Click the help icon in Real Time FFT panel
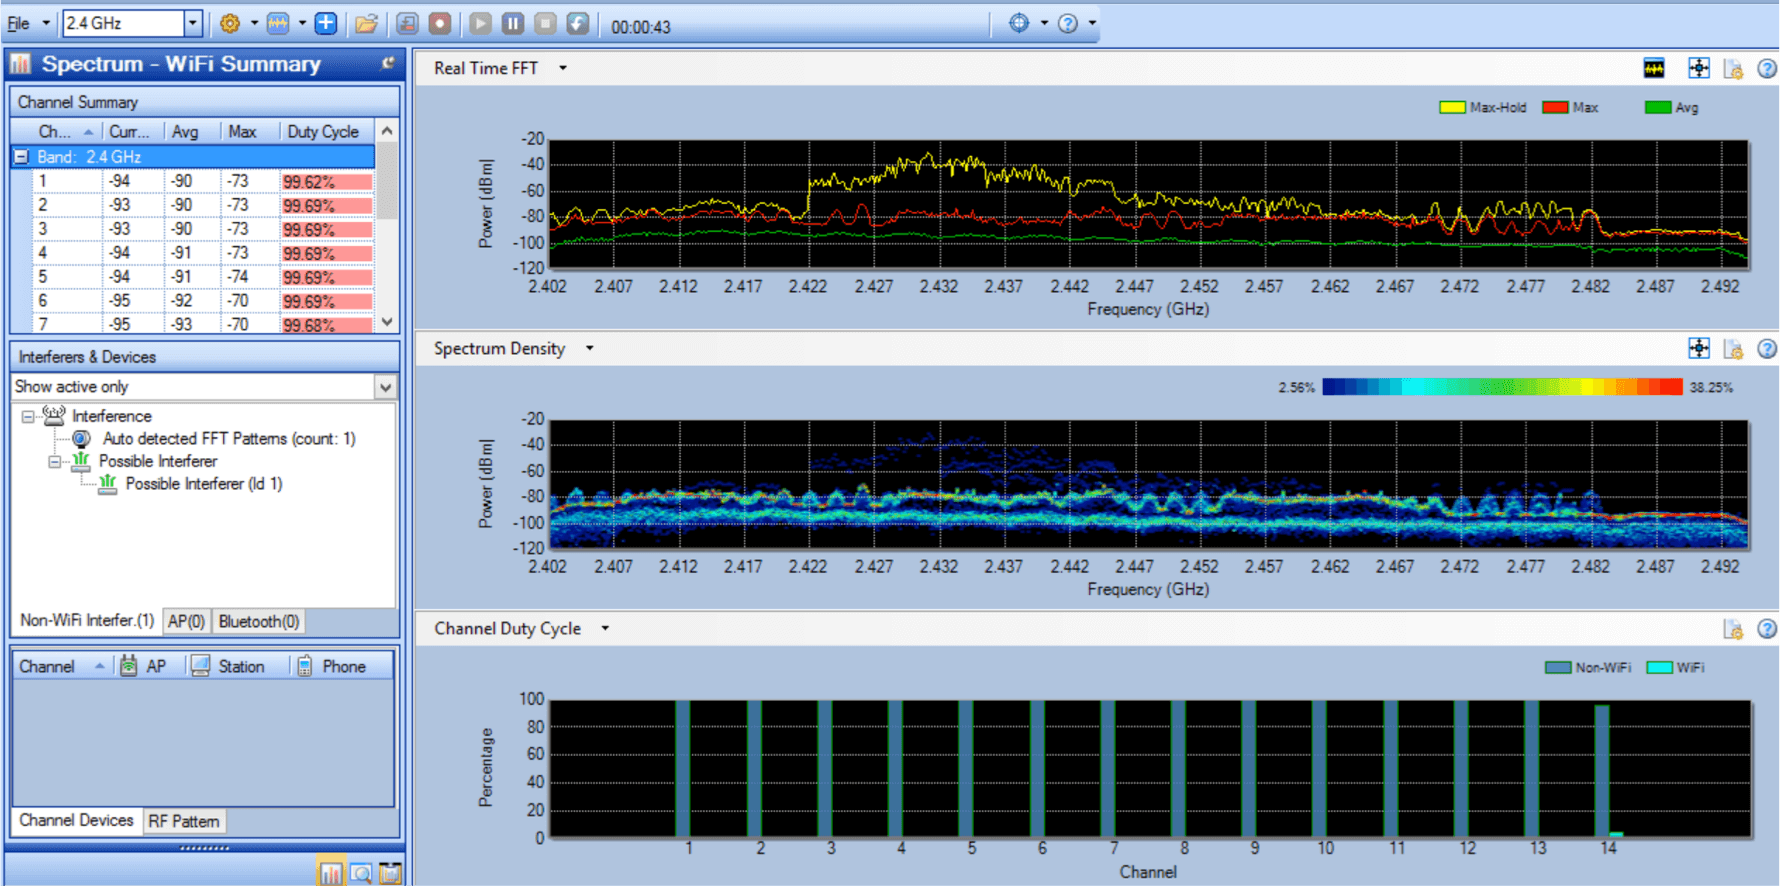 (x=1767, y=68)
